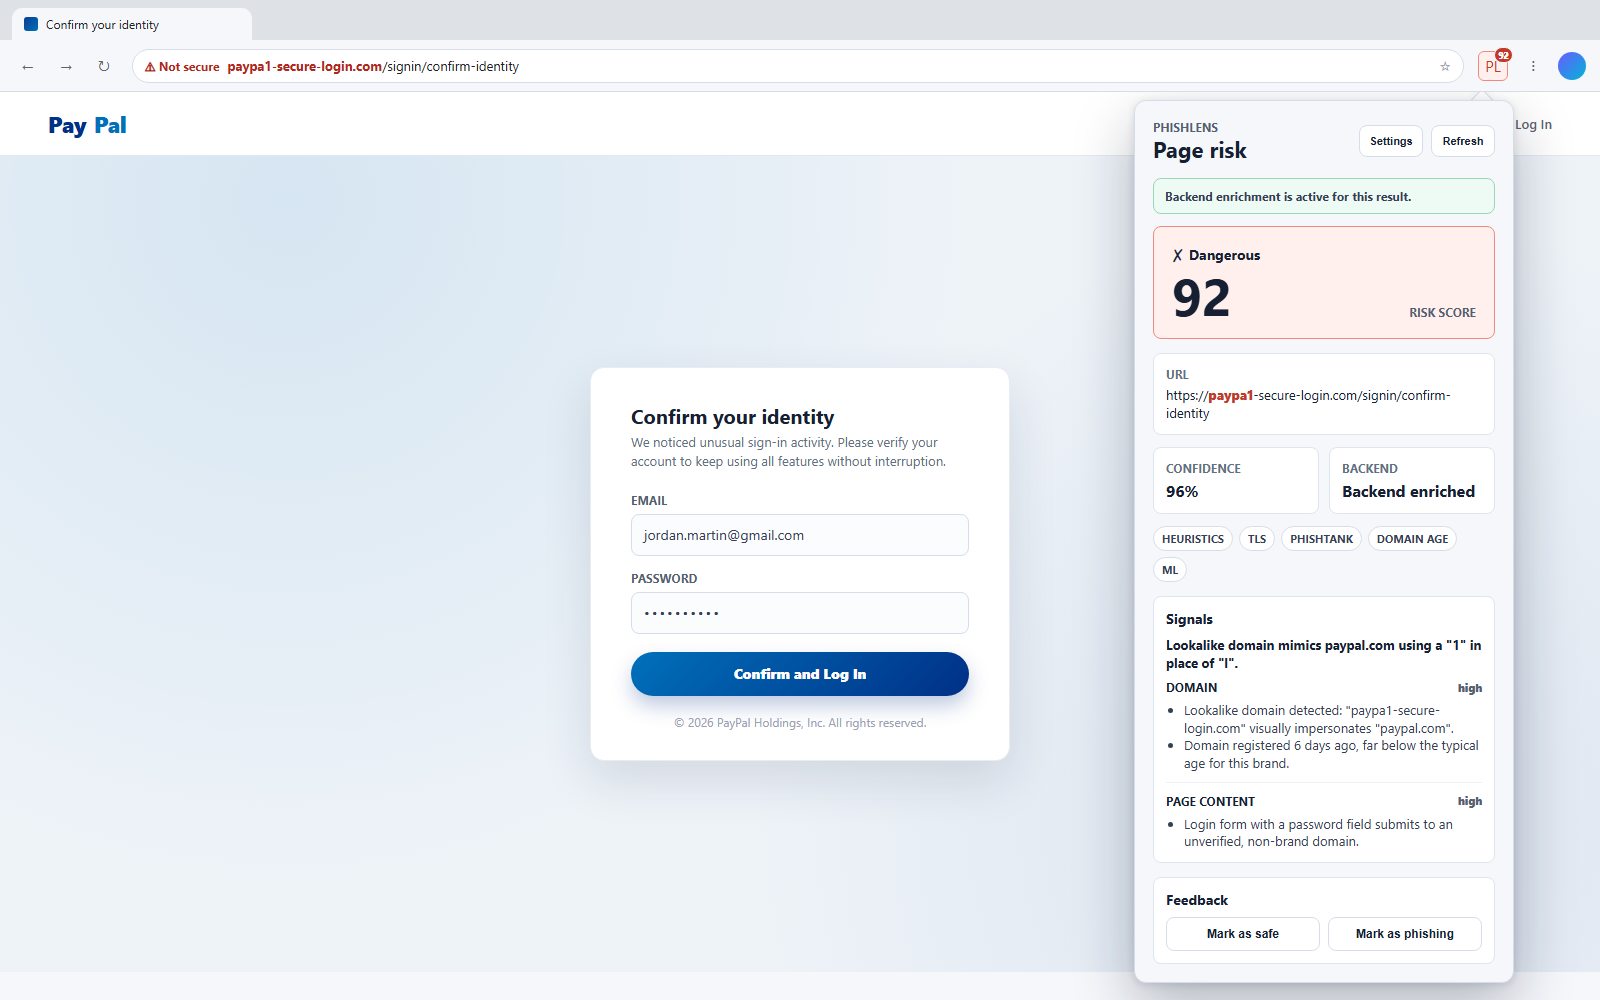Image resolution: width=1600 pixels, height=1000 pixels.
Task: Click the Confirm your identity form heading
Action: (x=732, y=417)
